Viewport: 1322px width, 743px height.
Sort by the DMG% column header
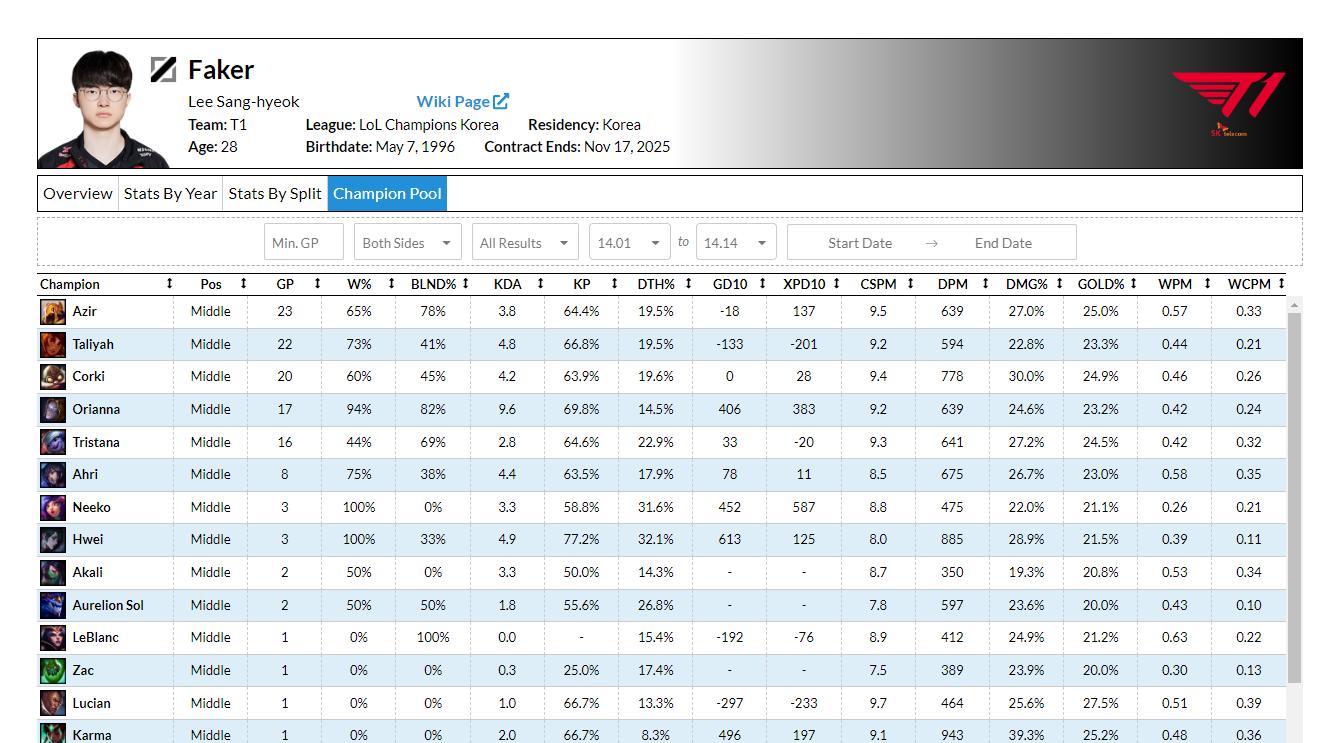coord(1026,284)
